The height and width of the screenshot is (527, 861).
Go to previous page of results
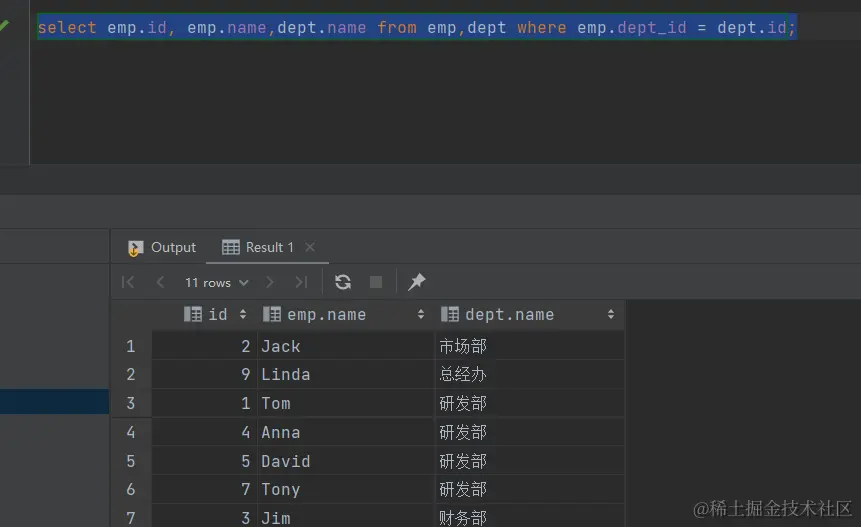click(x=160, y=282)
